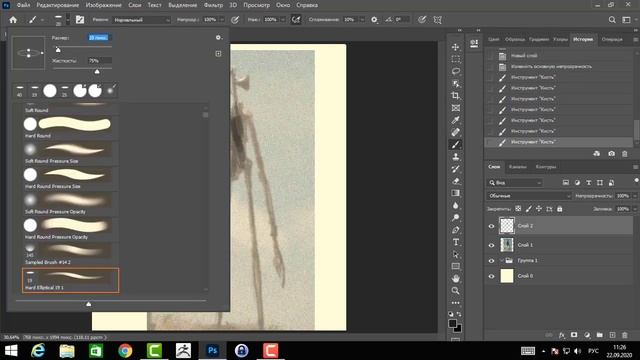Hide layer Слой 2
Screen dimensions: 640x360
[x=491, y=226]
